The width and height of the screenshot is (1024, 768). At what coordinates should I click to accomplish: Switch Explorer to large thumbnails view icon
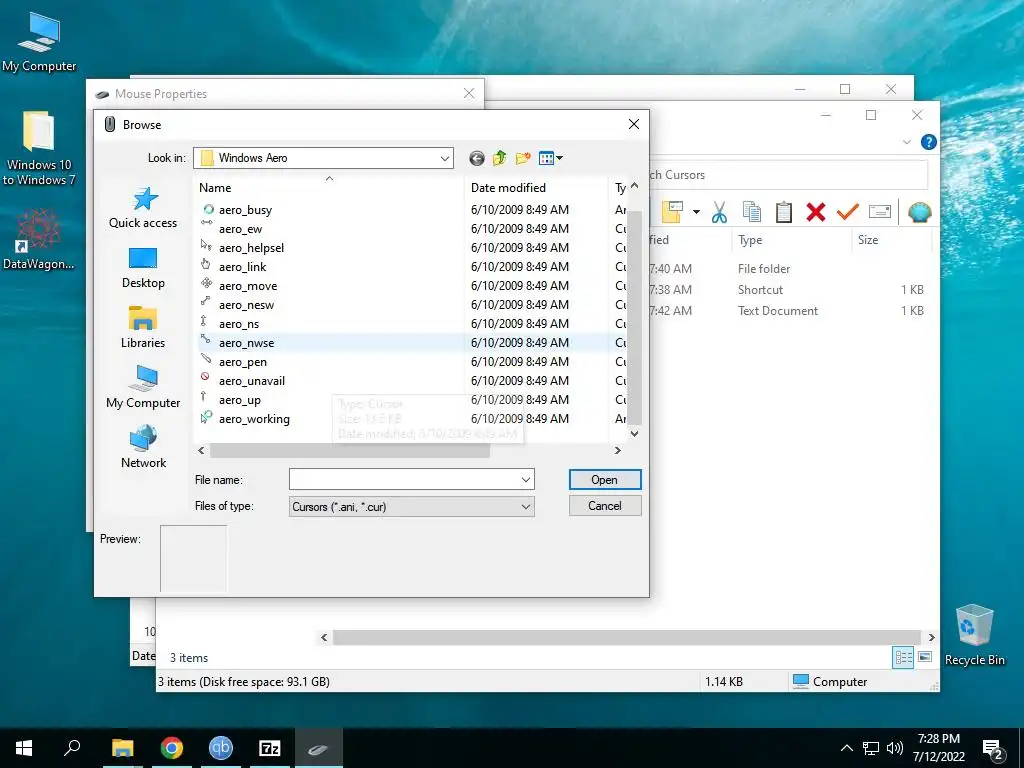click(925, 657)
